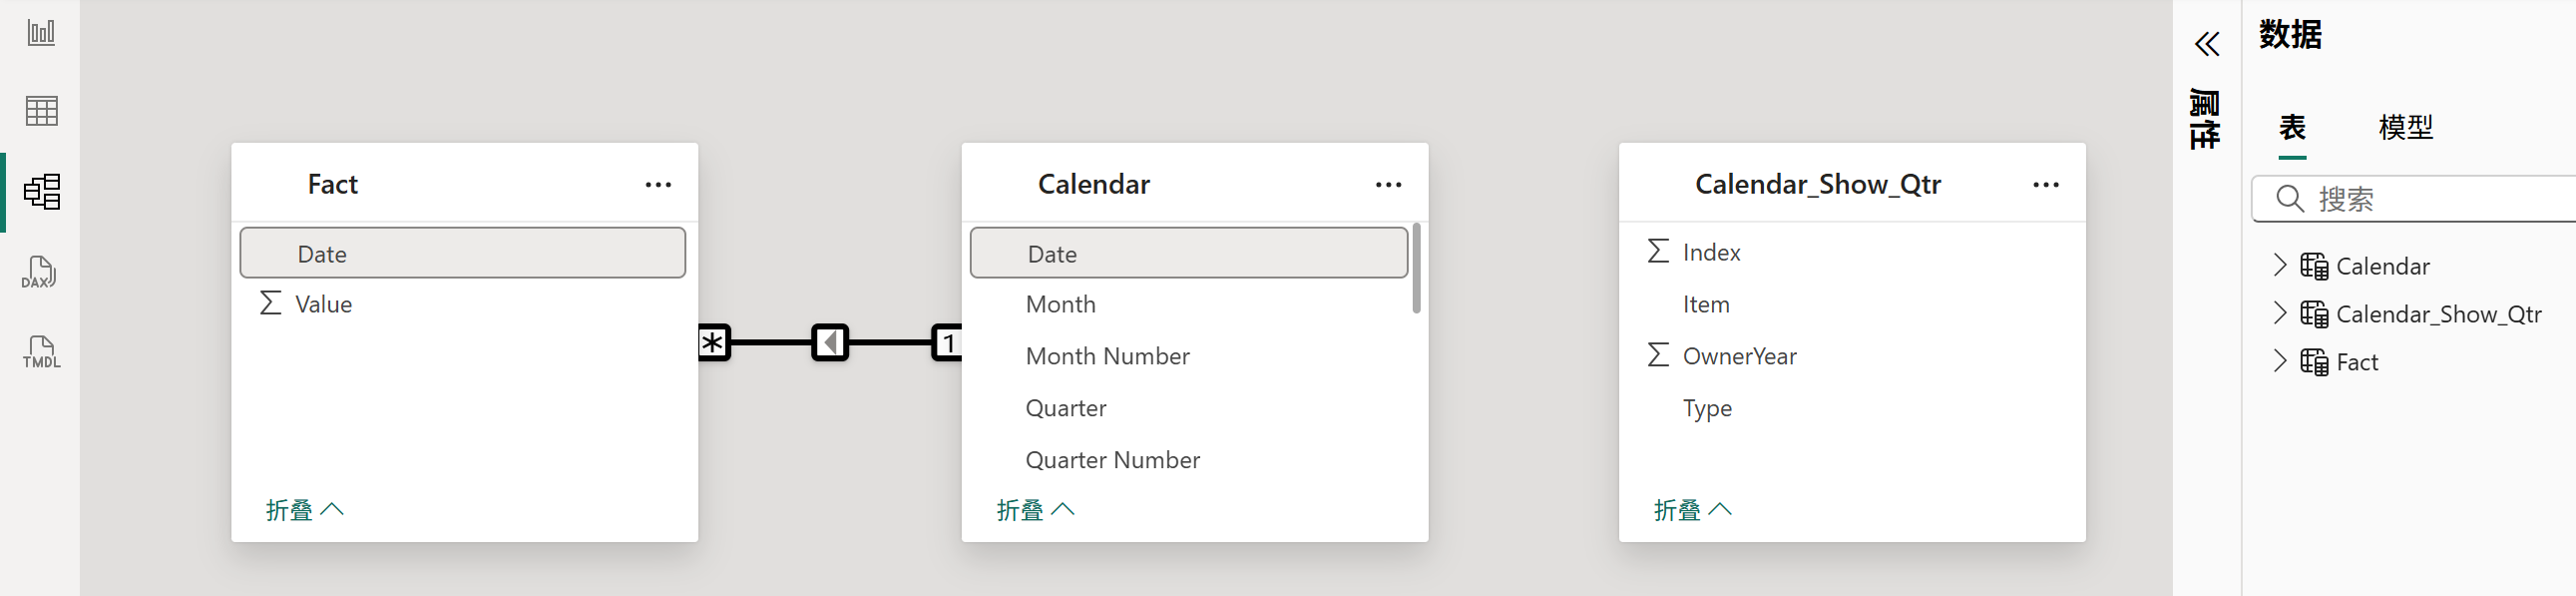Switch to the 模型 tab

click(x=2405, y=127)
